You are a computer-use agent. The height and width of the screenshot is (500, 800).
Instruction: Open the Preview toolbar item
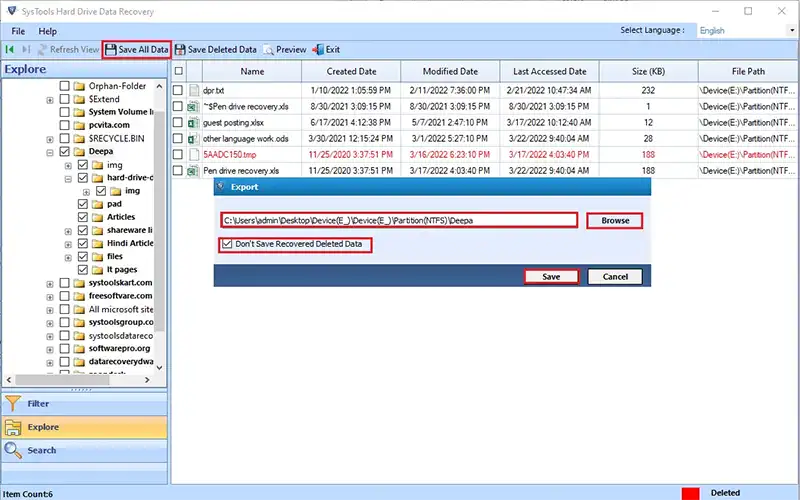(x=285, y=49)
